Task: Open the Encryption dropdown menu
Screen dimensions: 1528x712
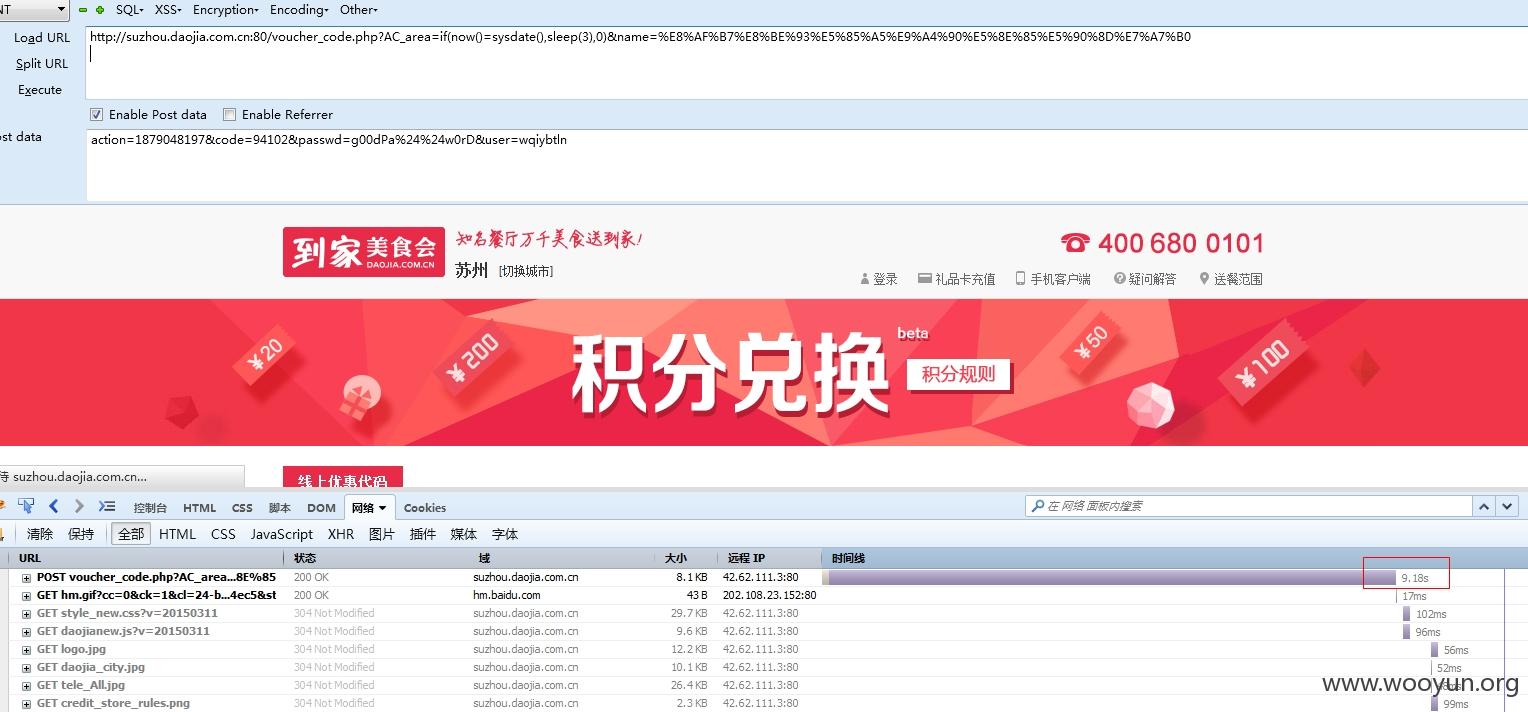Action: (x=226, y=10)
